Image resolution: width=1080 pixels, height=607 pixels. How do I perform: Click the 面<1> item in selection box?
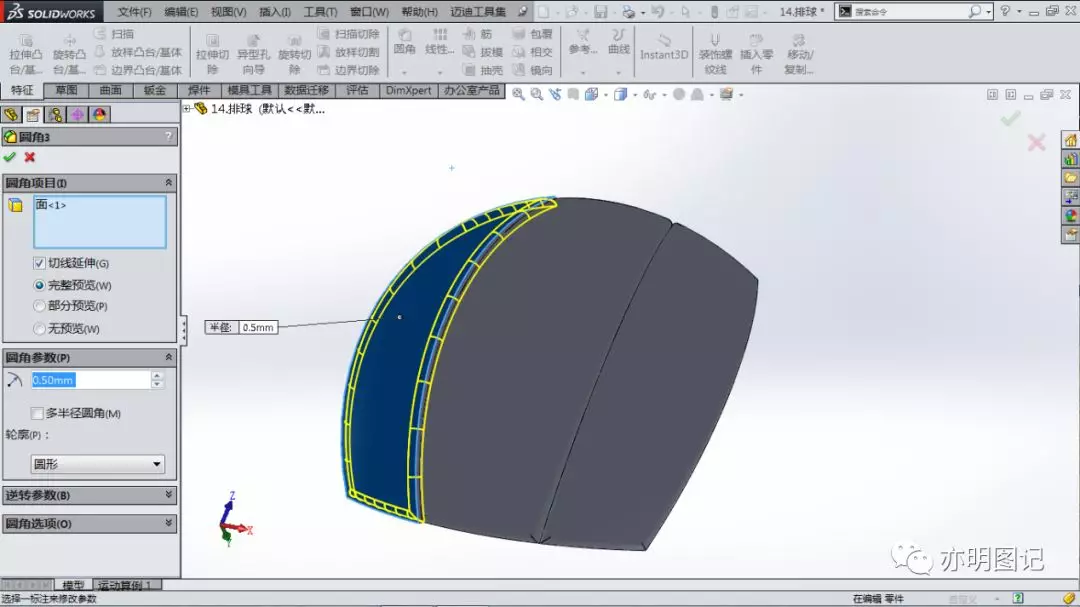(x=50, y=205)
